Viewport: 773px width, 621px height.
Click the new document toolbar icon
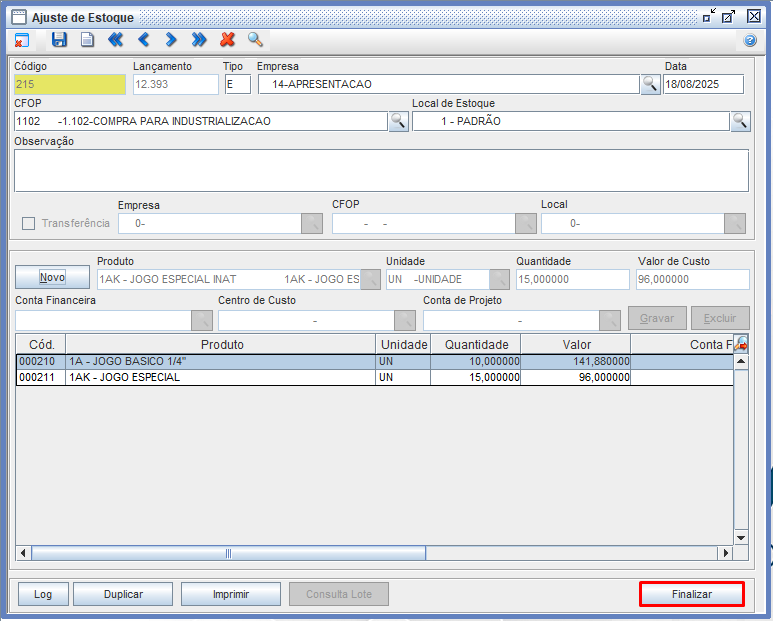pos(87,40)
